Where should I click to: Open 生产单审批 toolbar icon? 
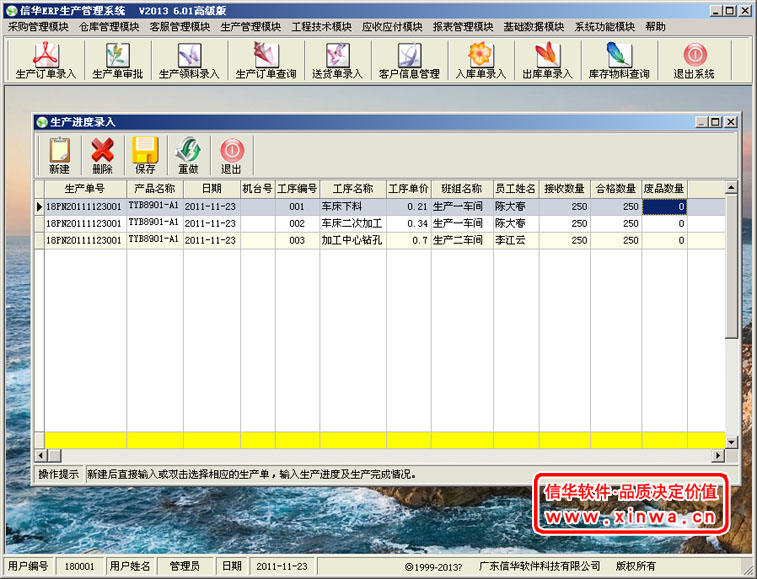pyautogui.click(x=117, y=60)
